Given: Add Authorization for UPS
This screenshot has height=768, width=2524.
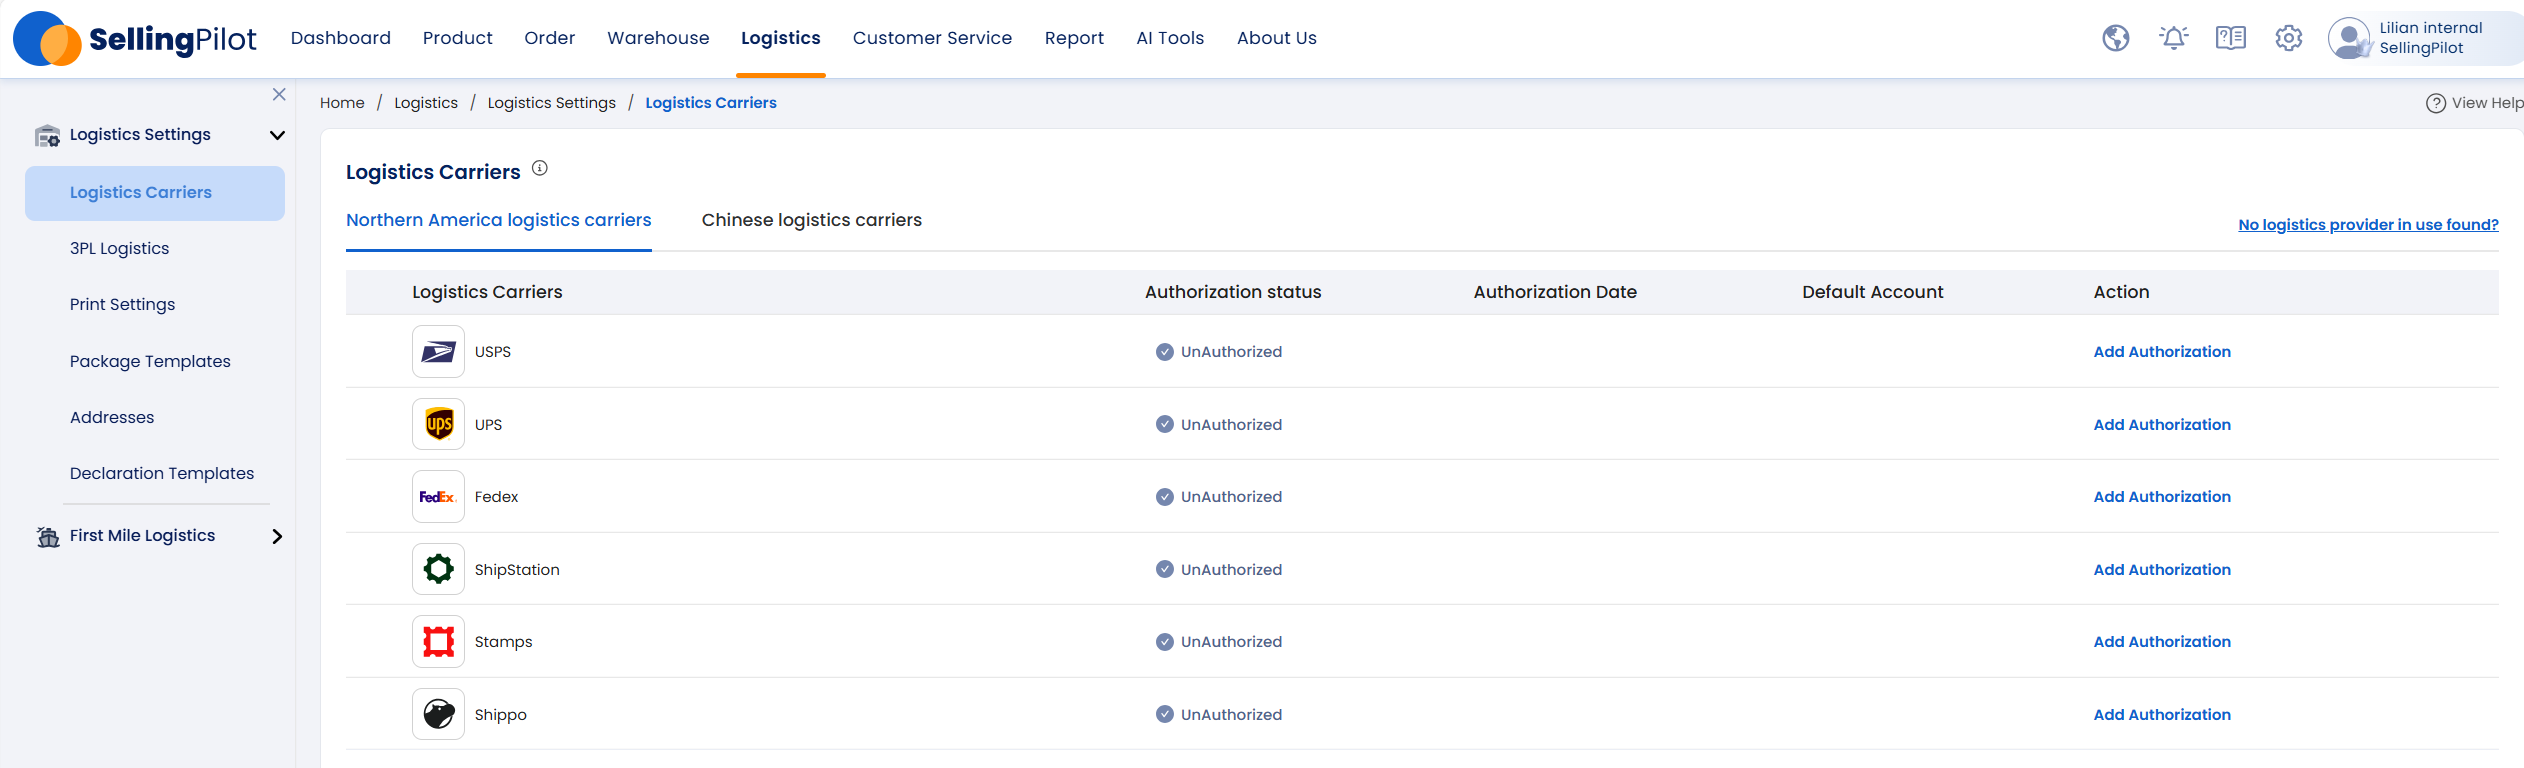Looking at the screenshot, I should point(2161,425).
